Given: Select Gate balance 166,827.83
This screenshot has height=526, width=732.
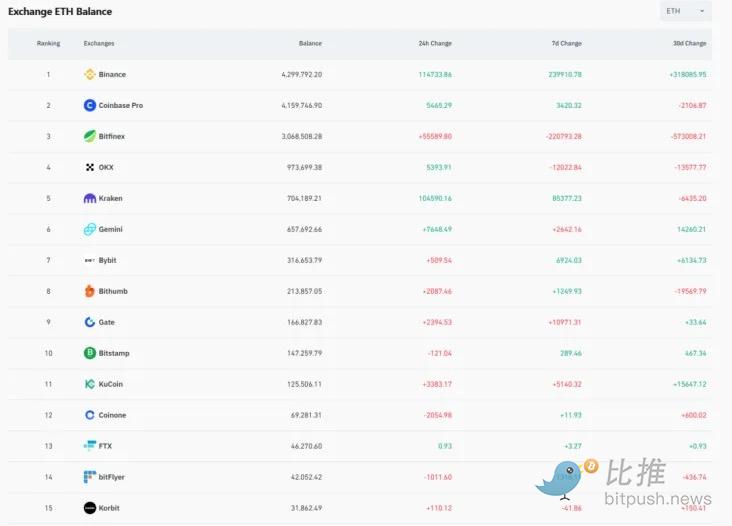Looking at the screenshot, I should coord(304,323).
